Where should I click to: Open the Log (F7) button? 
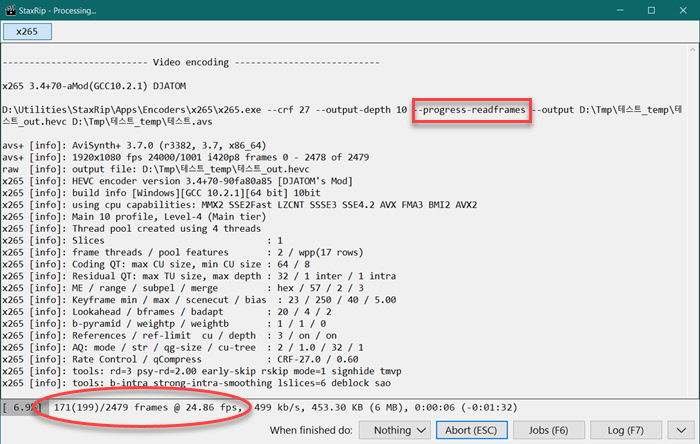[x=625, y=430]
